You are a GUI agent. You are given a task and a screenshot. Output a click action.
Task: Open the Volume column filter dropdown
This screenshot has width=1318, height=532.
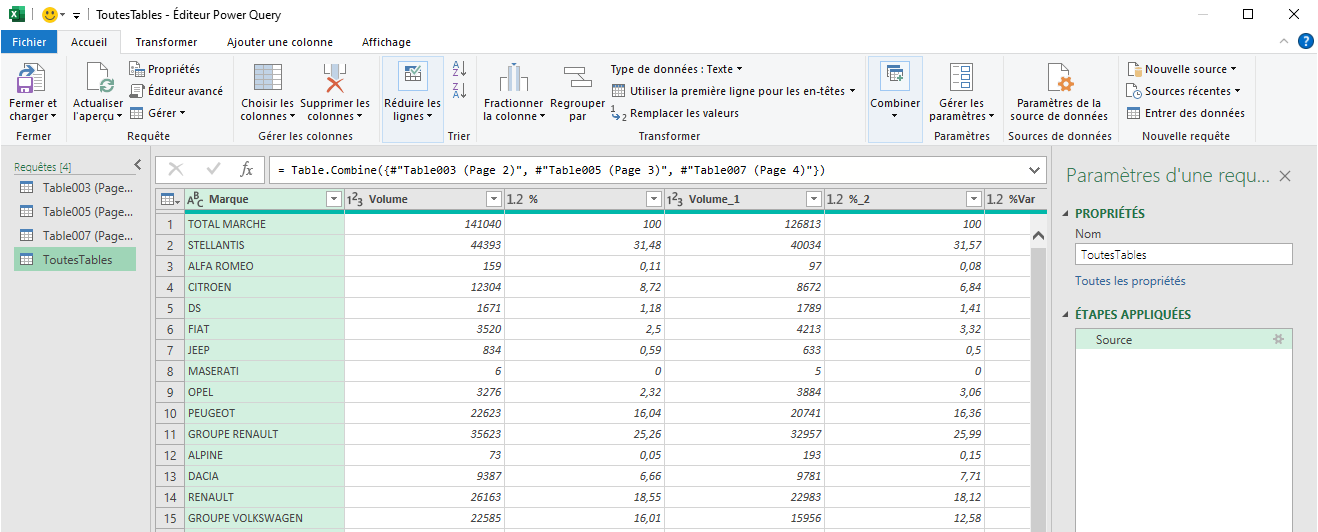click(494, 199)
